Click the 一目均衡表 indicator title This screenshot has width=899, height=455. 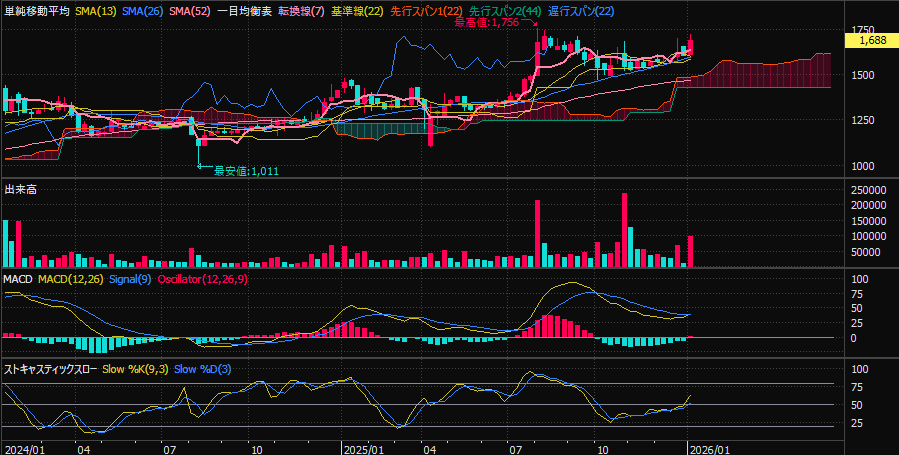[x=244, y=9]
